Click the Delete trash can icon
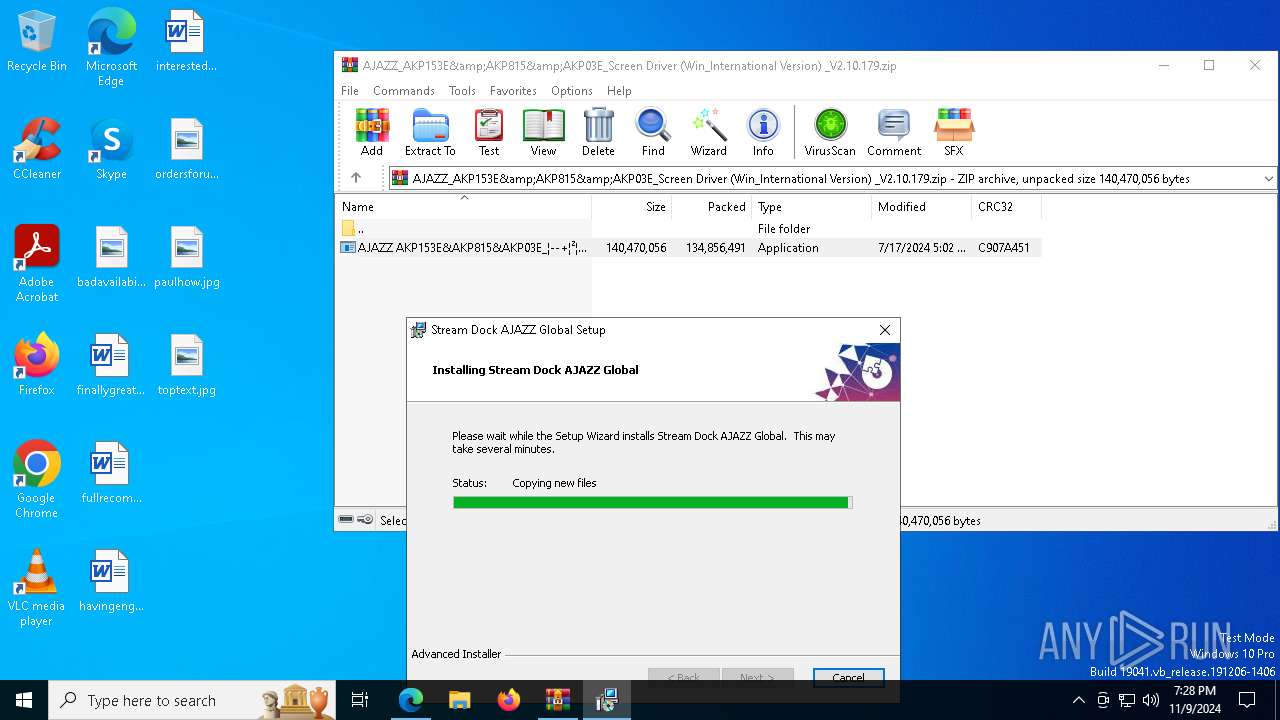1280x720 pixels. click(598, 132)
